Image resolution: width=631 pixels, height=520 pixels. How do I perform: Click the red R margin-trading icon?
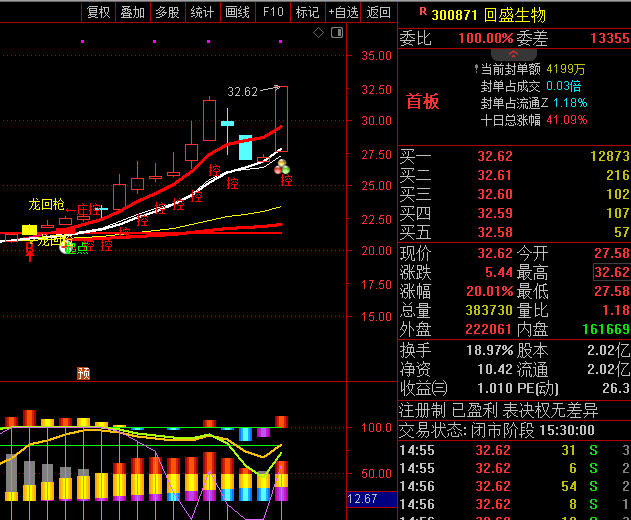(423, 12)
